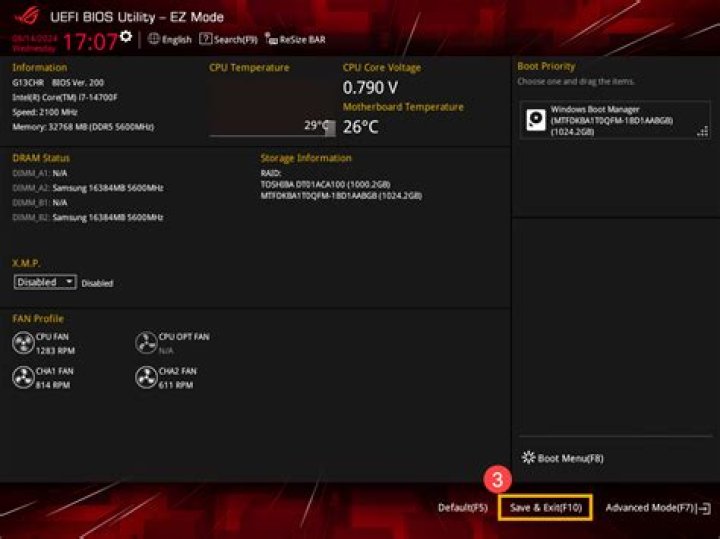Click the BIOS Ver. 200 text

click(x=78, y=83)
